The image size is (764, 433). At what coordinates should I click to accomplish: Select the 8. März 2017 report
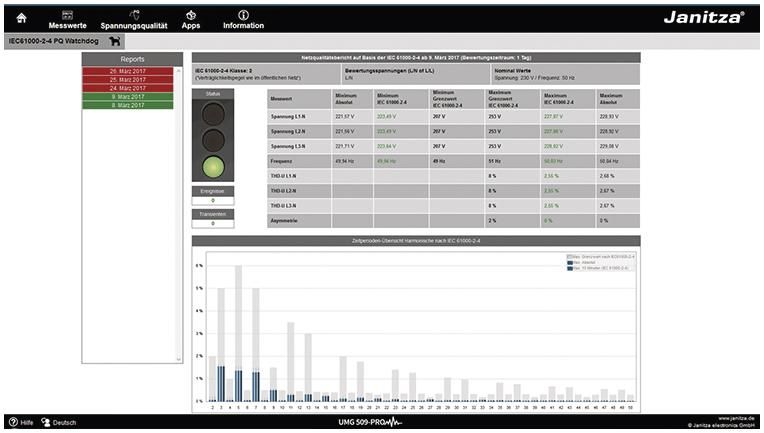128,104
